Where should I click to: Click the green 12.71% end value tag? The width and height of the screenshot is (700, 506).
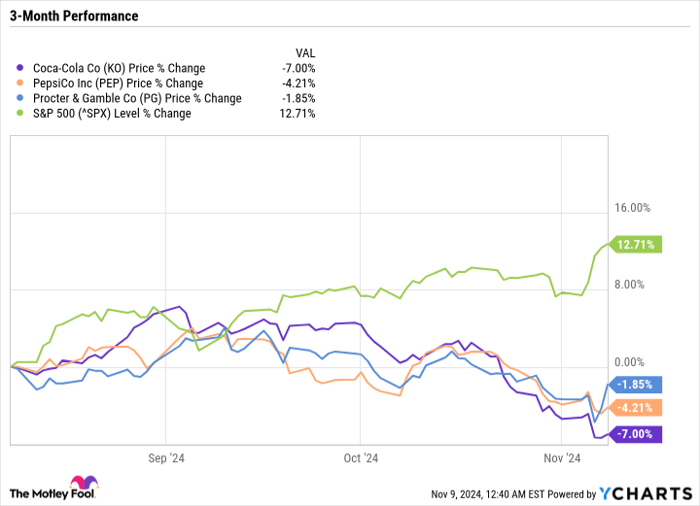[x=638, y=244]
